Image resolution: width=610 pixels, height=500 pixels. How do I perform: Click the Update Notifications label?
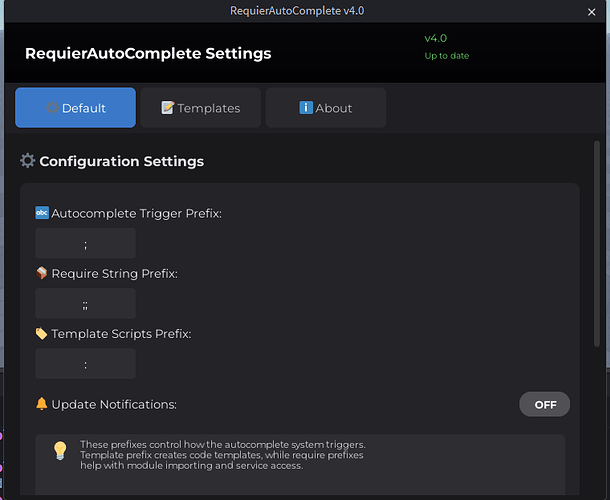tap(114, 405)
